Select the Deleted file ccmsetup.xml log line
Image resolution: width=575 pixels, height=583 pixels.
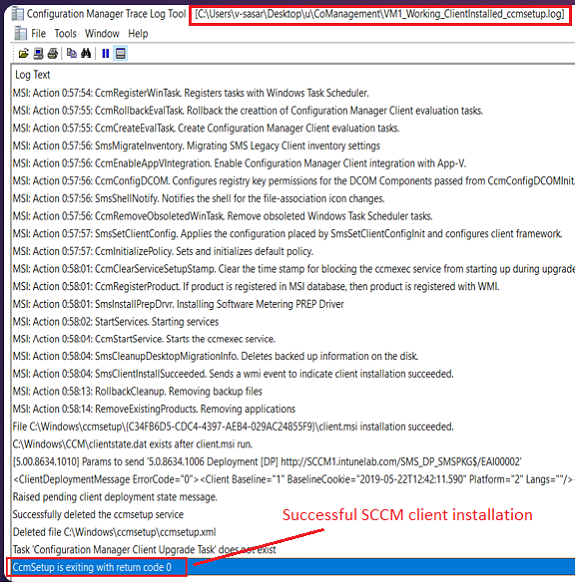click(293, 532)
